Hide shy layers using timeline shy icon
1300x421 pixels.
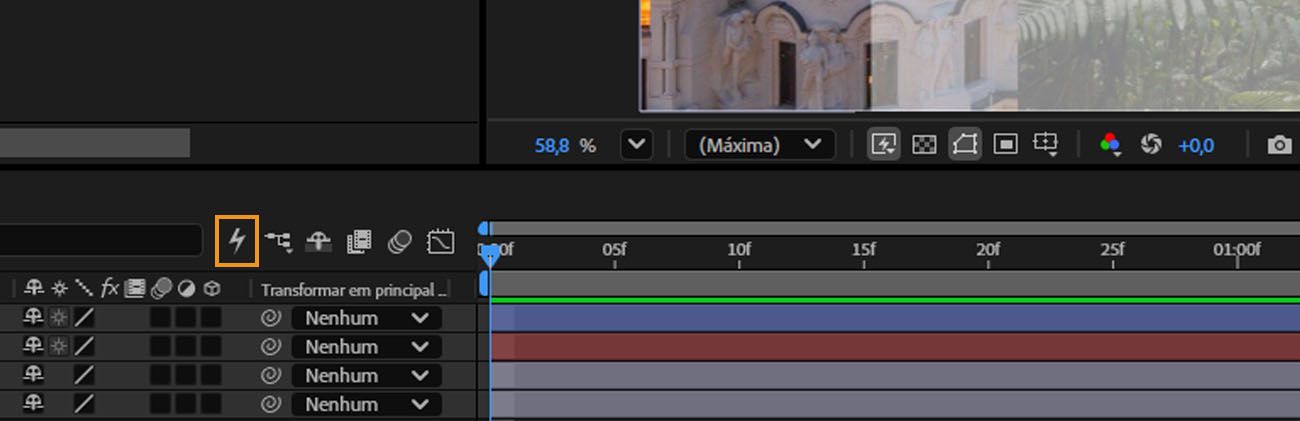(319, 241)
